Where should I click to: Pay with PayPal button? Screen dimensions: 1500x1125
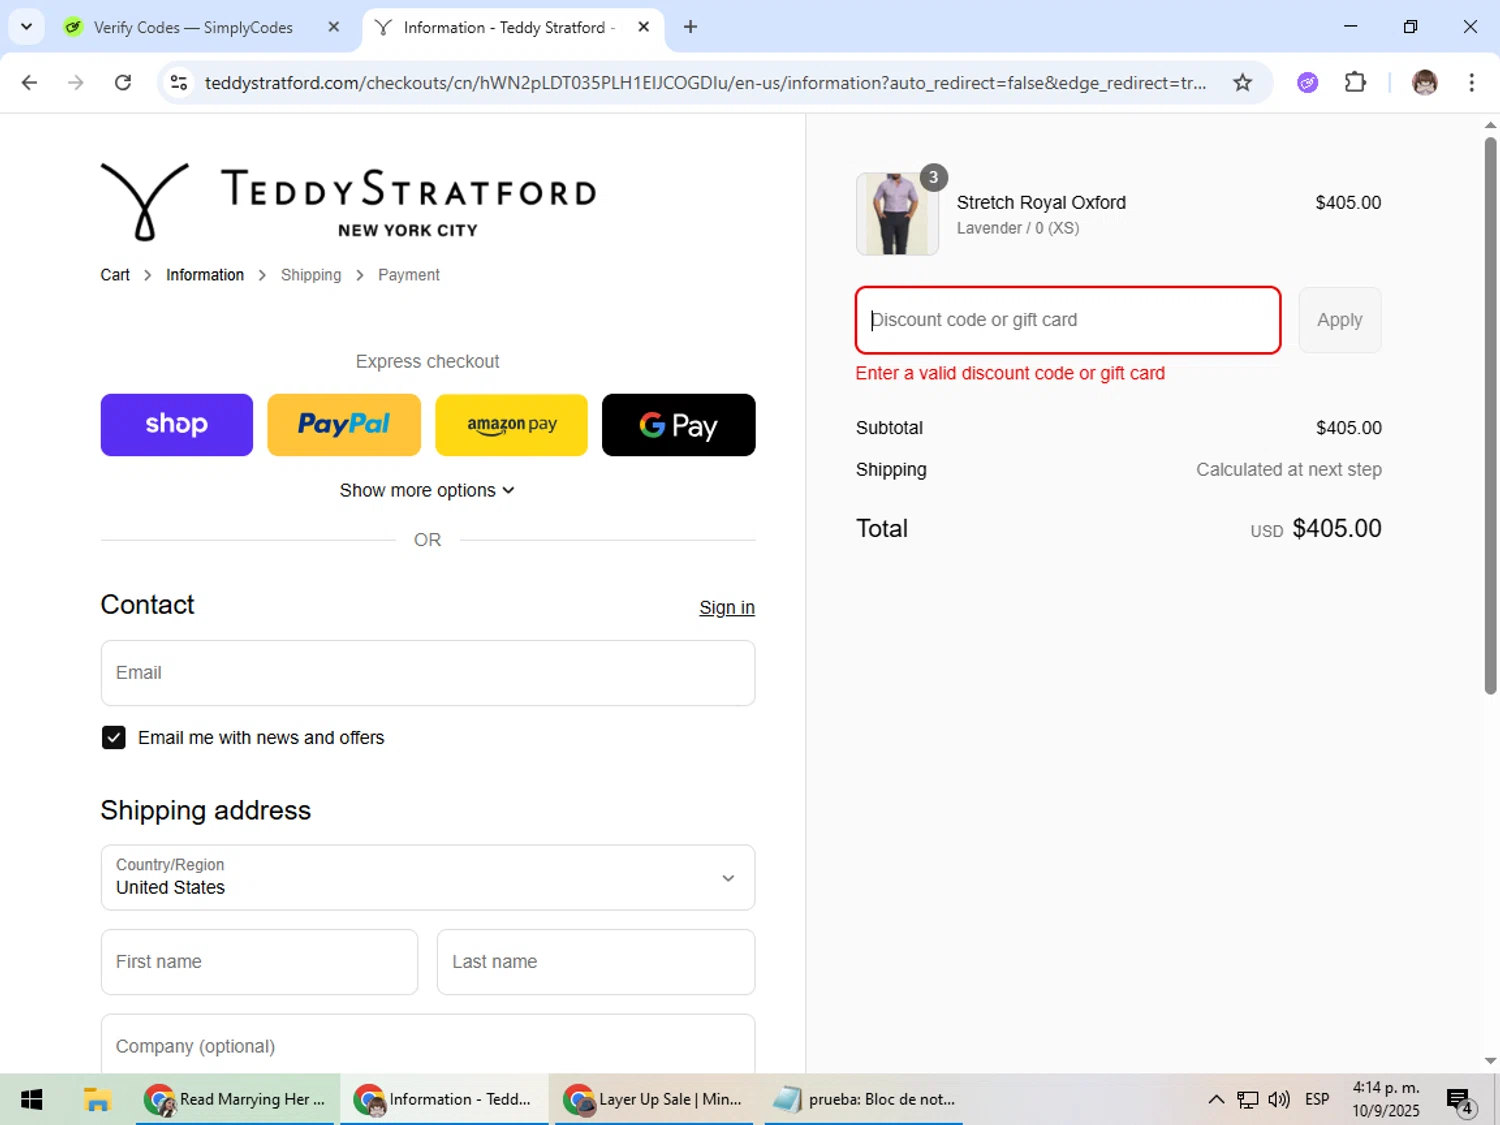[344, 425]
